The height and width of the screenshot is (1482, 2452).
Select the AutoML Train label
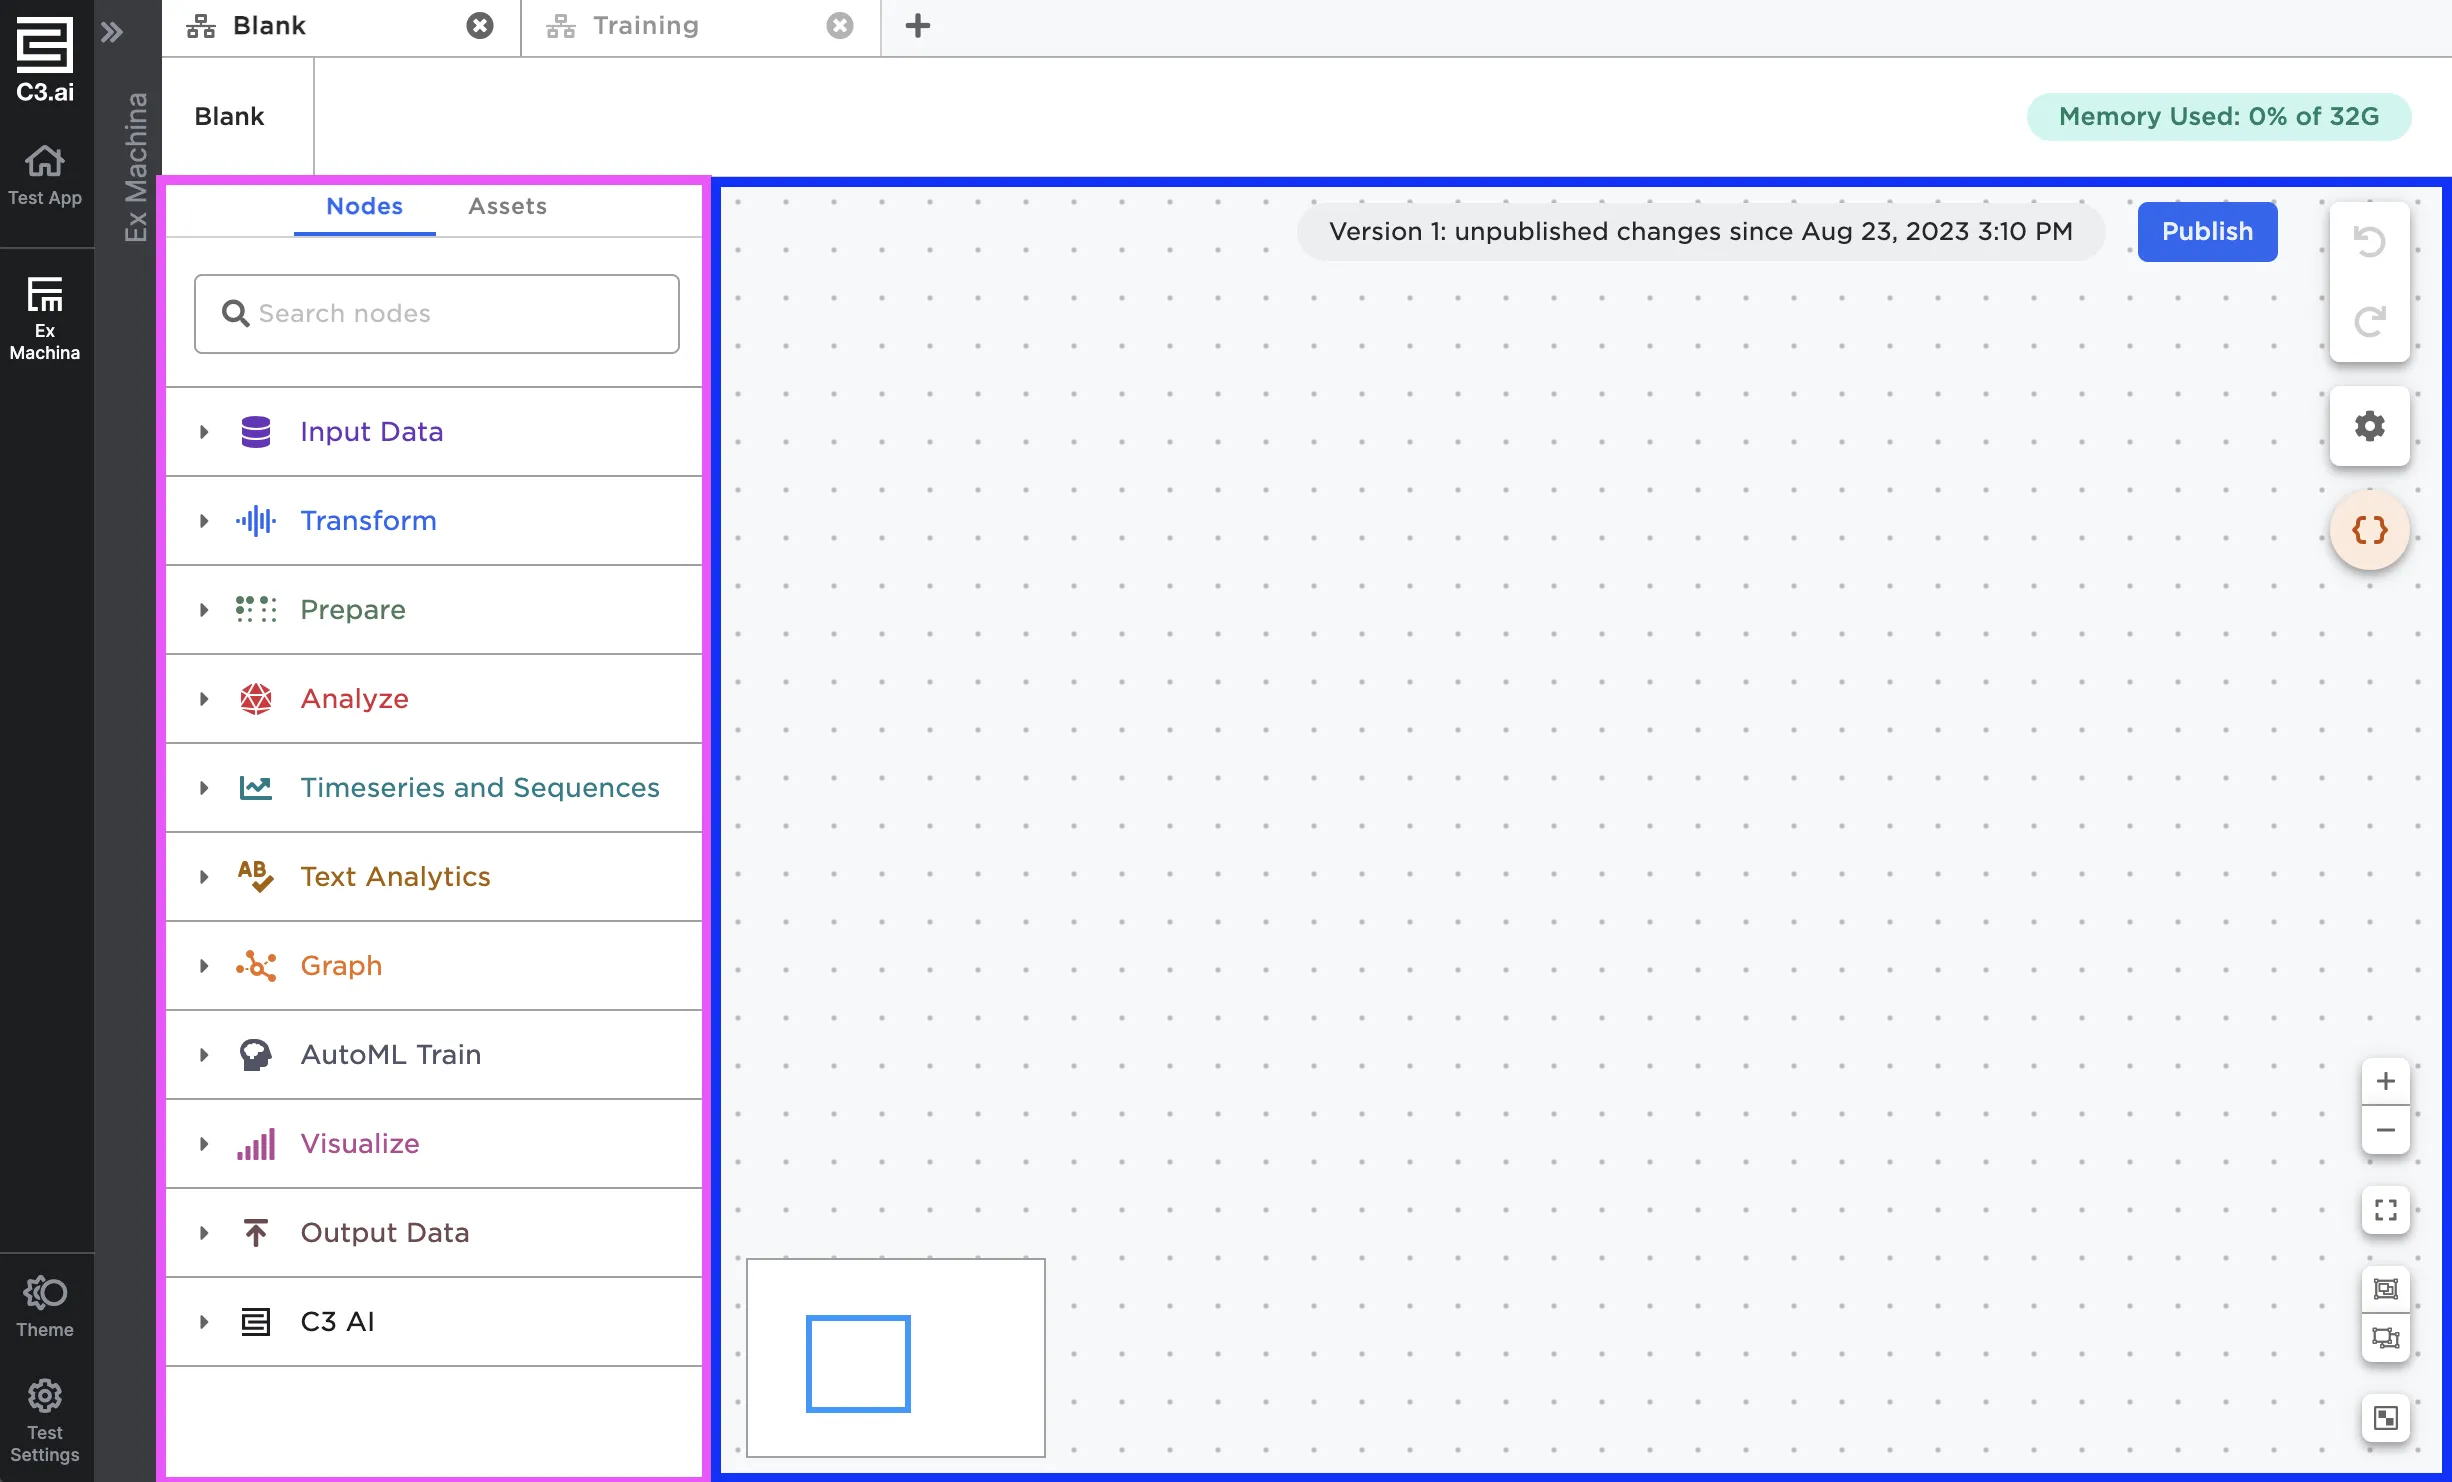tap(391, 1055)
